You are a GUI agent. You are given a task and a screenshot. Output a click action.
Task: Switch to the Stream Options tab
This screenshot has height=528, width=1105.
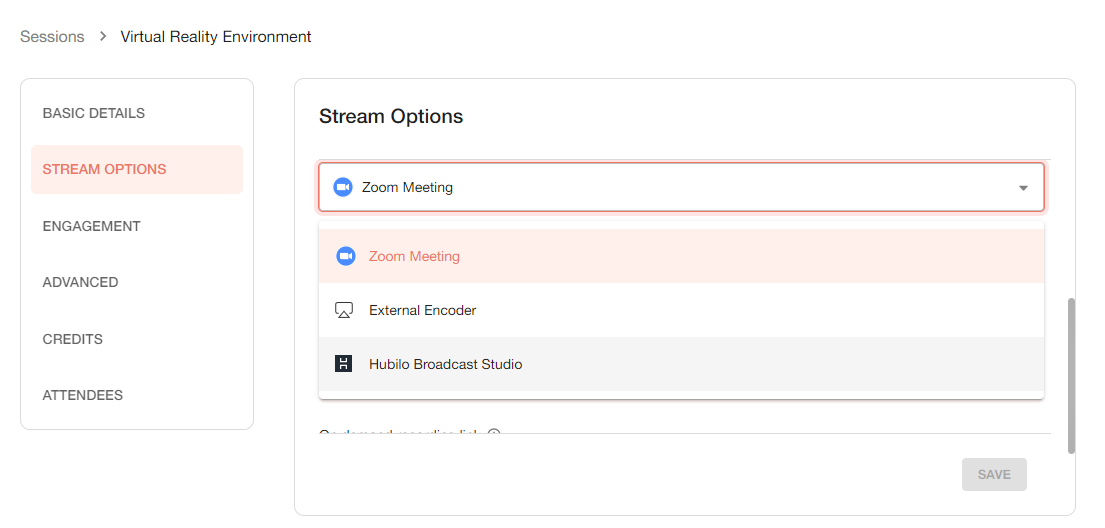pyautogui.click(x=105, y=169)
